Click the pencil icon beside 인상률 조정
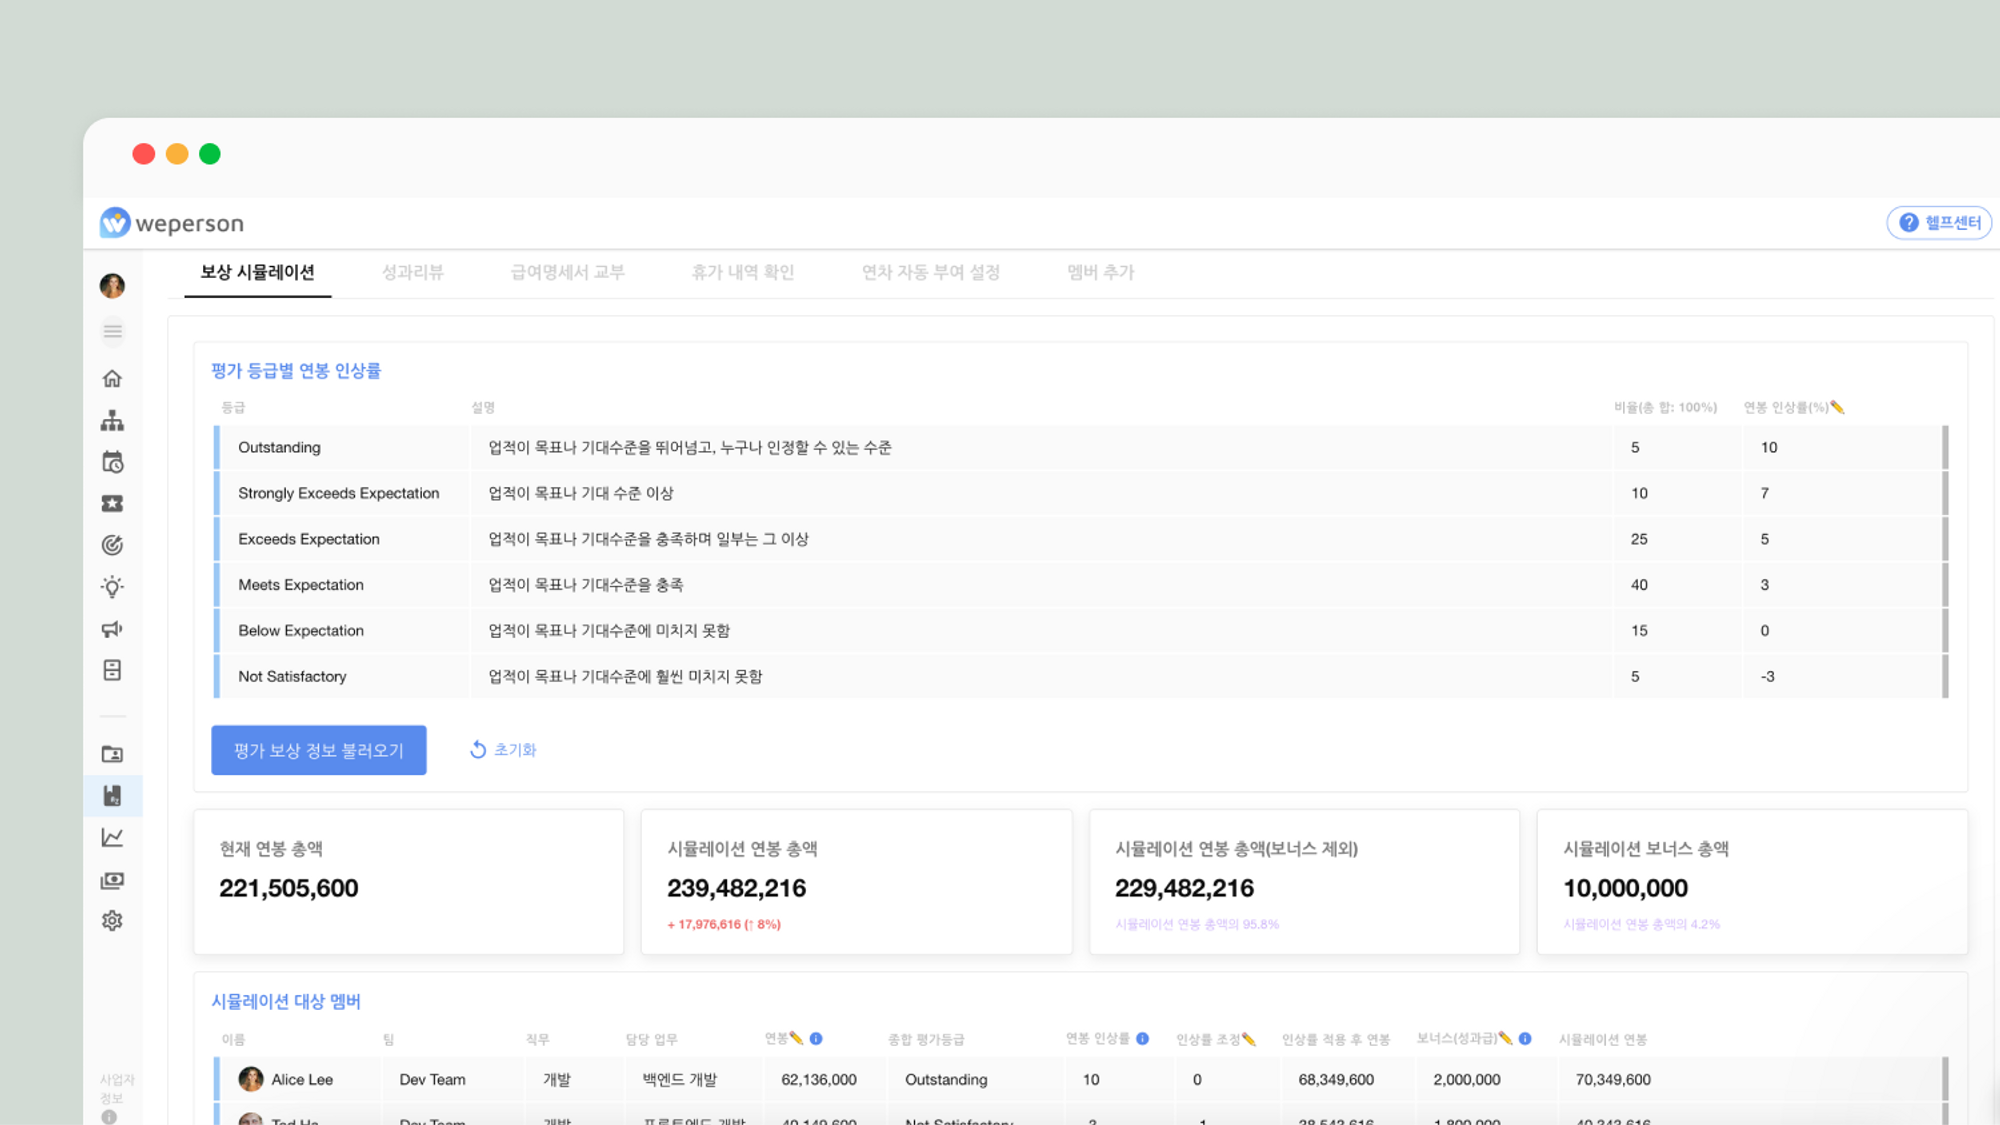 (1248, 1039)
